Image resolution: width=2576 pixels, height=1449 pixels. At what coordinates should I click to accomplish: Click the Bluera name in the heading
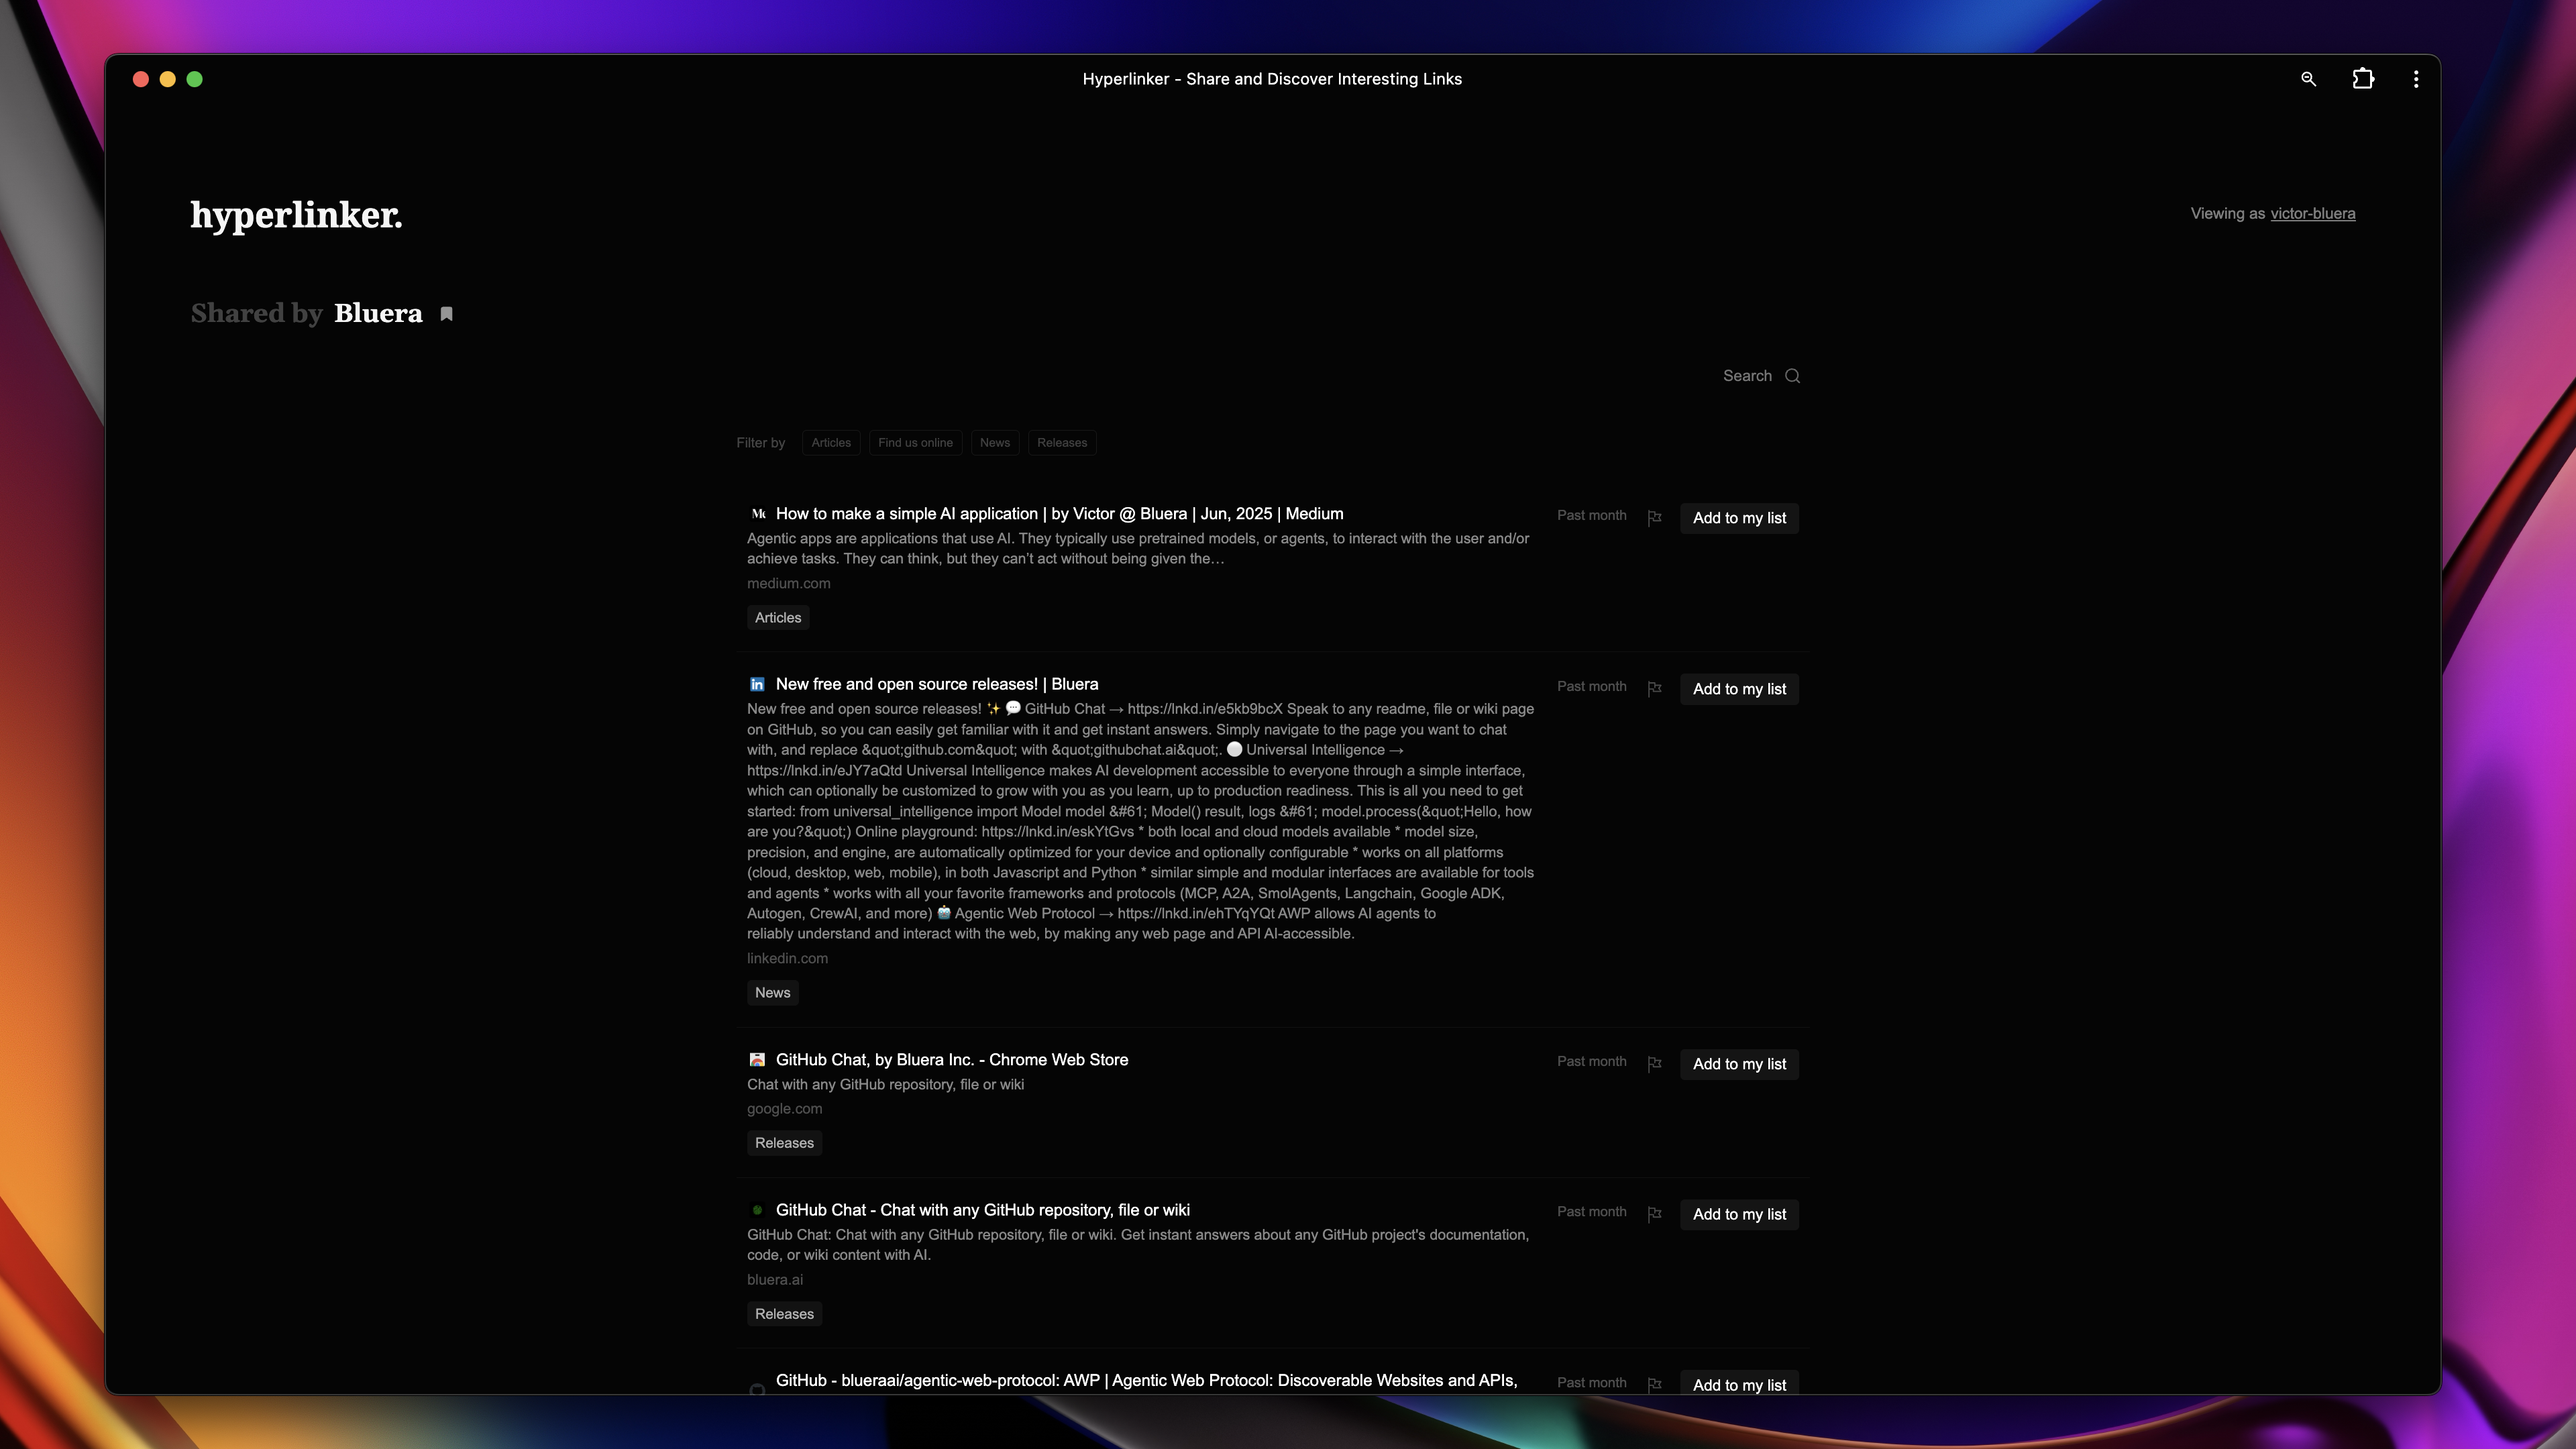click(378, 313)
